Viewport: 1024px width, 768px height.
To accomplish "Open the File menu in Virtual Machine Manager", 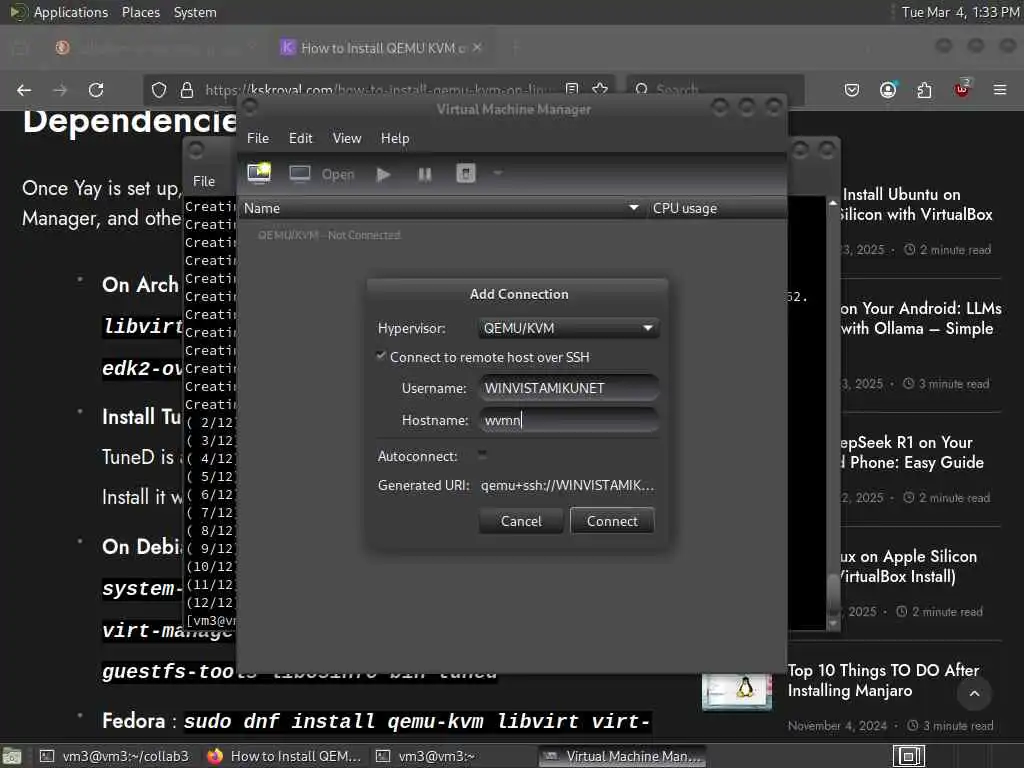I will point(257,138).
